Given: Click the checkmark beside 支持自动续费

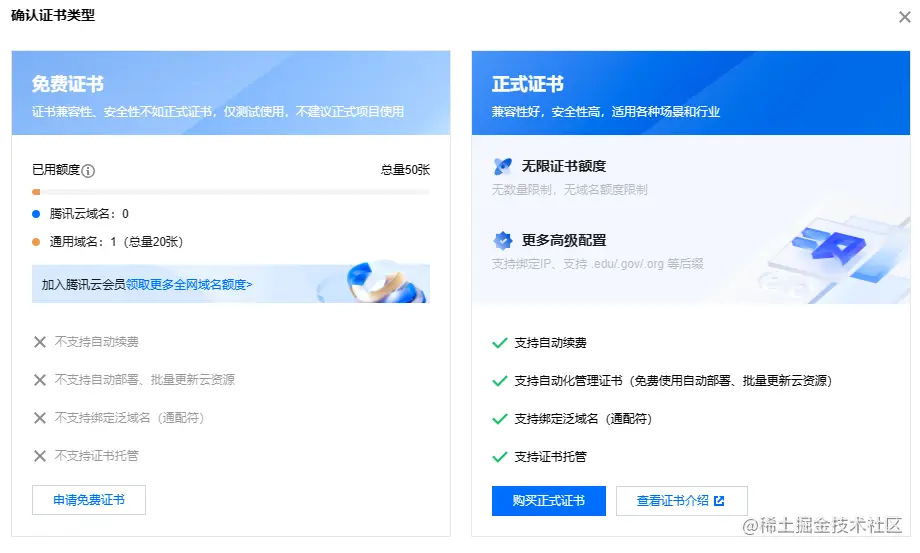Looking at the screenshot, I should click(x=499, y=343).
